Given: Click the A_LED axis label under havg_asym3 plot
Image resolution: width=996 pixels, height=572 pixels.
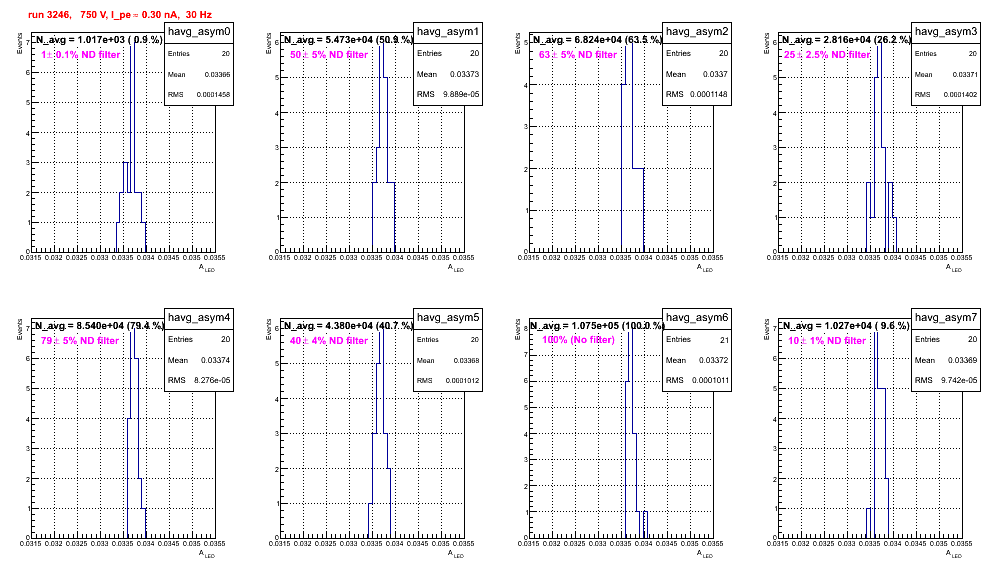Looking at the screenshot, I should (x=954, y=268).
